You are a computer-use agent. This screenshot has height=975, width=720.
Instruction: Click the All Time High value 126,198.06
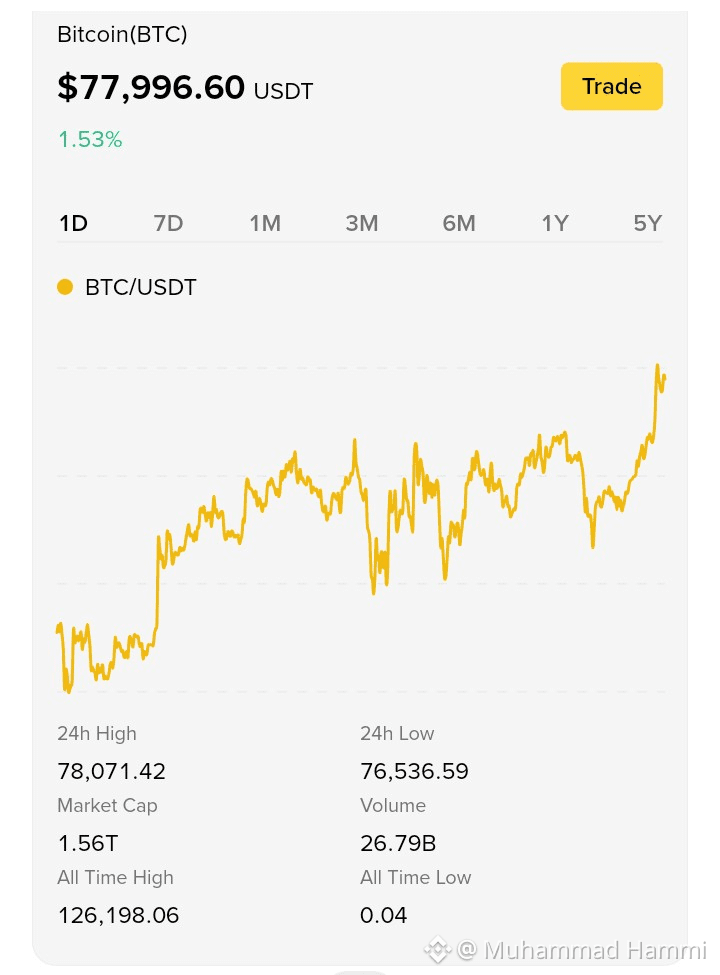tap(118, 915)
